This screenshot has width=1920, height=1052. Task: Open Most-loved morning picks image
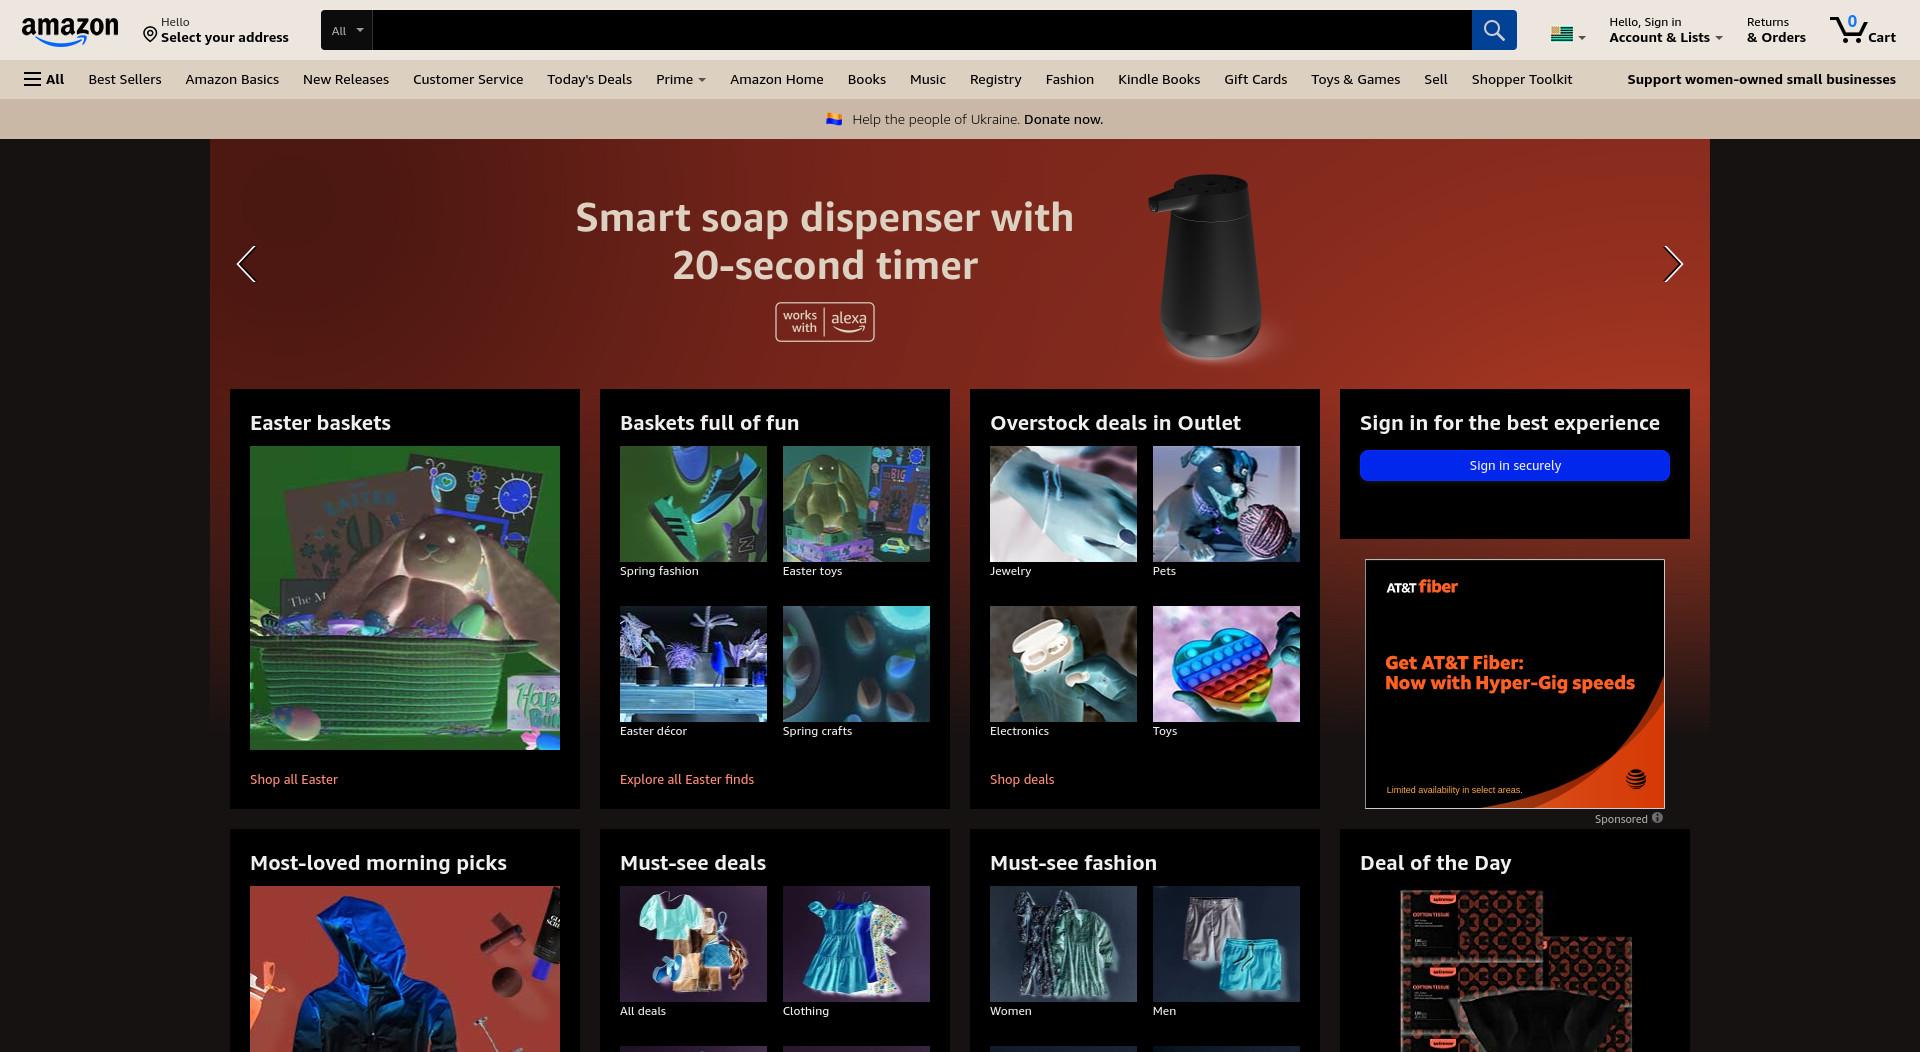pyautogui.click(x=405, y=969)
